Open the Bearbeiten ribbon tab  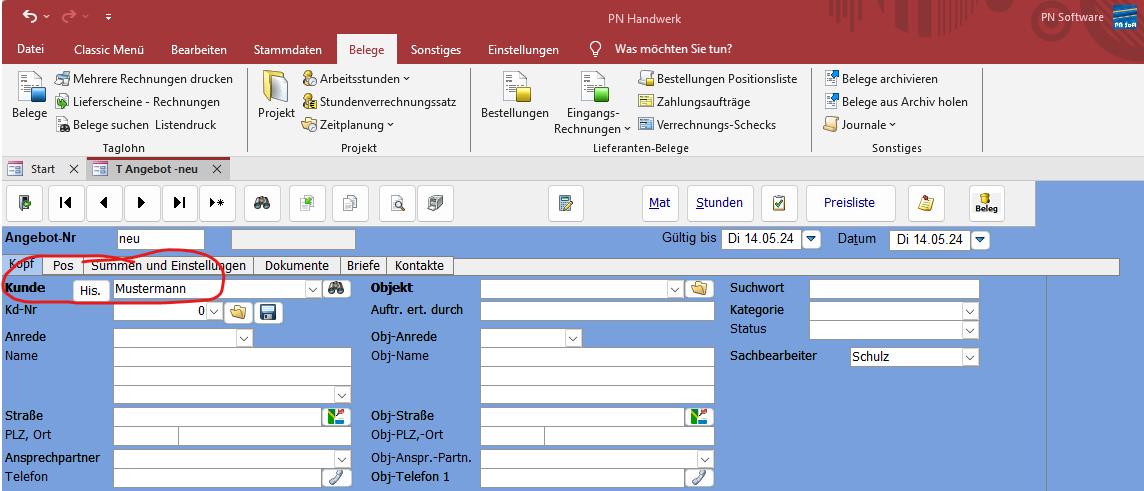point(199,50)
